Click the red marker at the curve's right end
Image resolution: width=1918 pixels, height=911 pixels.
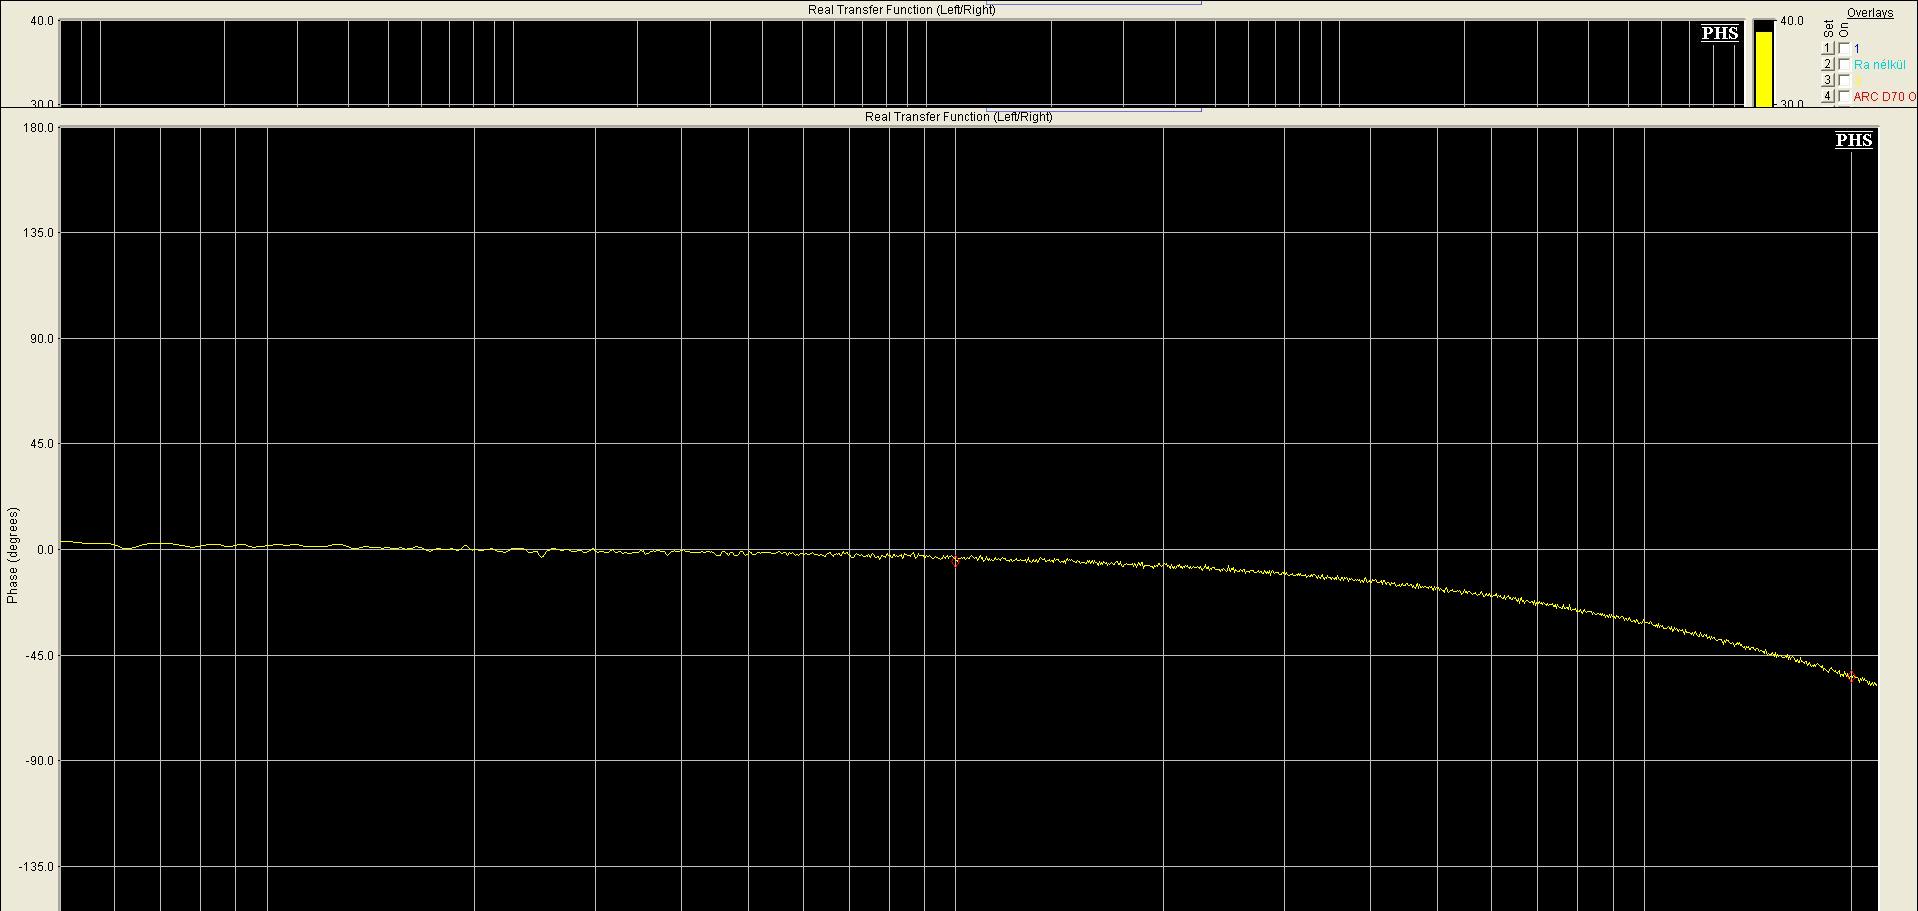1851,677
